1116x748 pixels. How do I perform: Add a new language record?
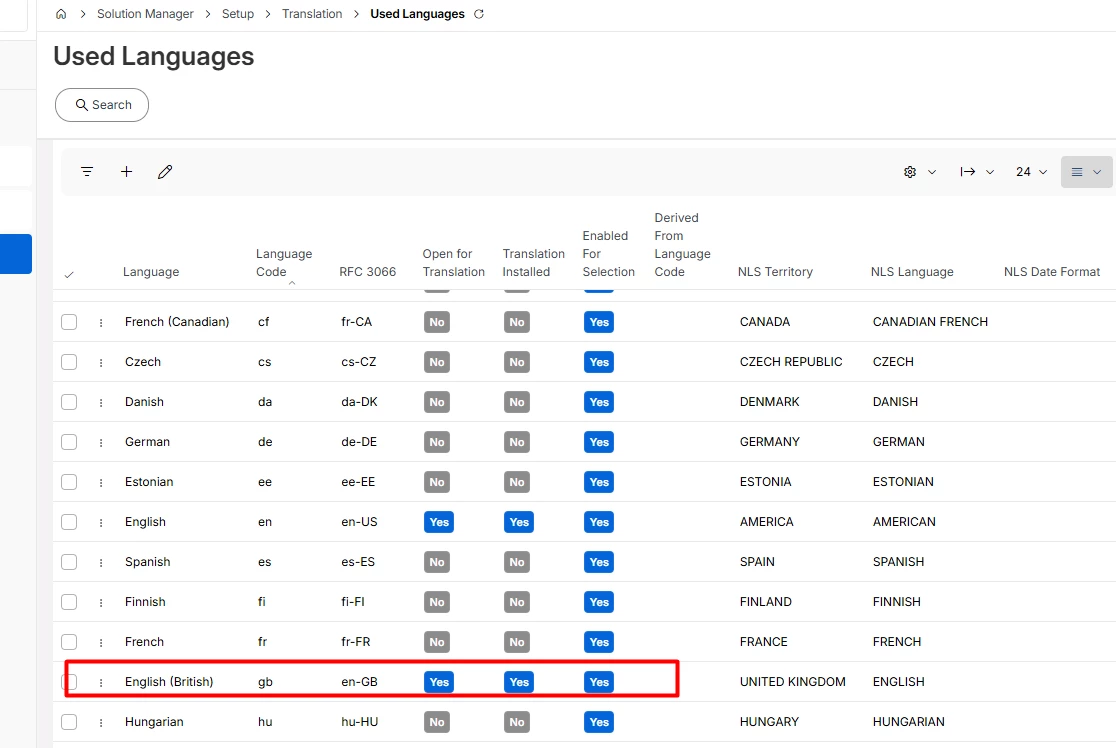127,172
